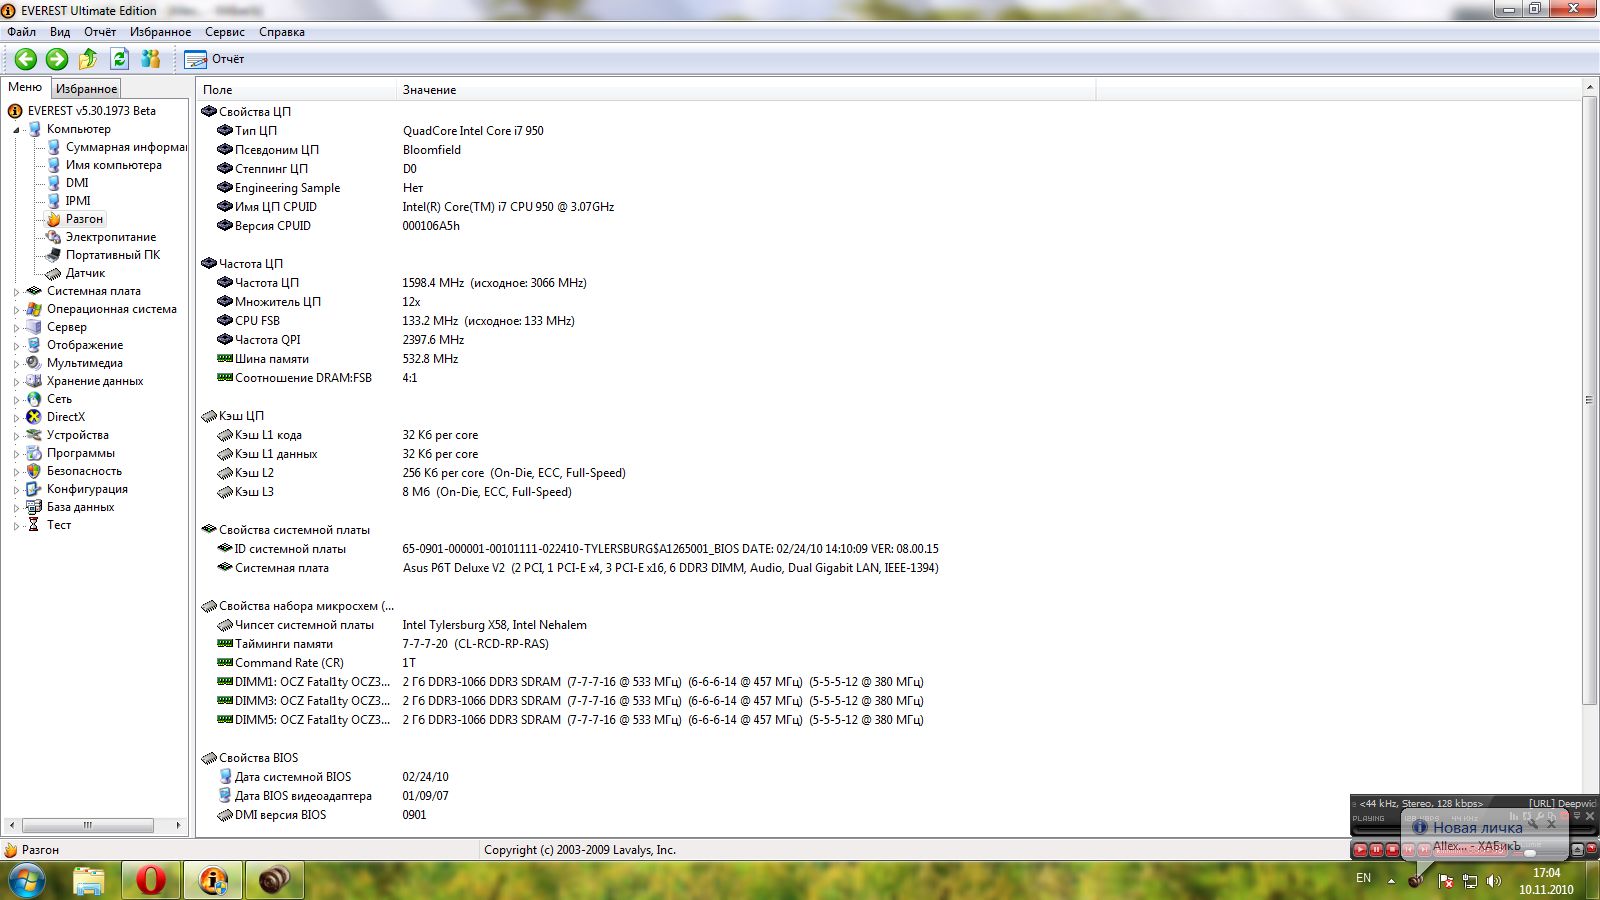Go up one level with folder icon
The width and height of the screenshot is (1600, 900).
click(88, 59)
